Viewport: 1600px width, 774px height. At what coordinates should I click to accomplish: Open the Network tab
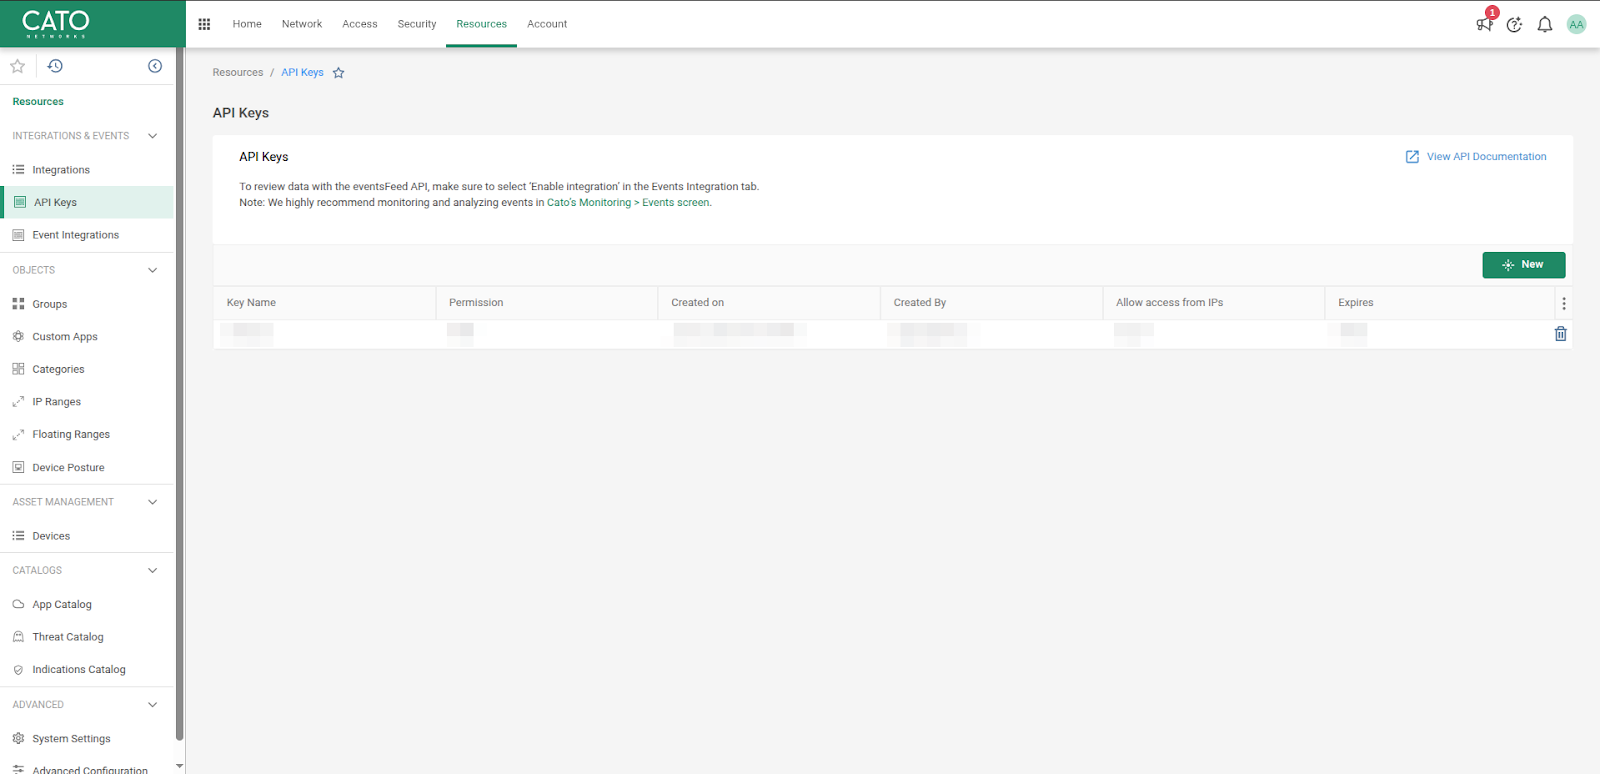(301, 24)
